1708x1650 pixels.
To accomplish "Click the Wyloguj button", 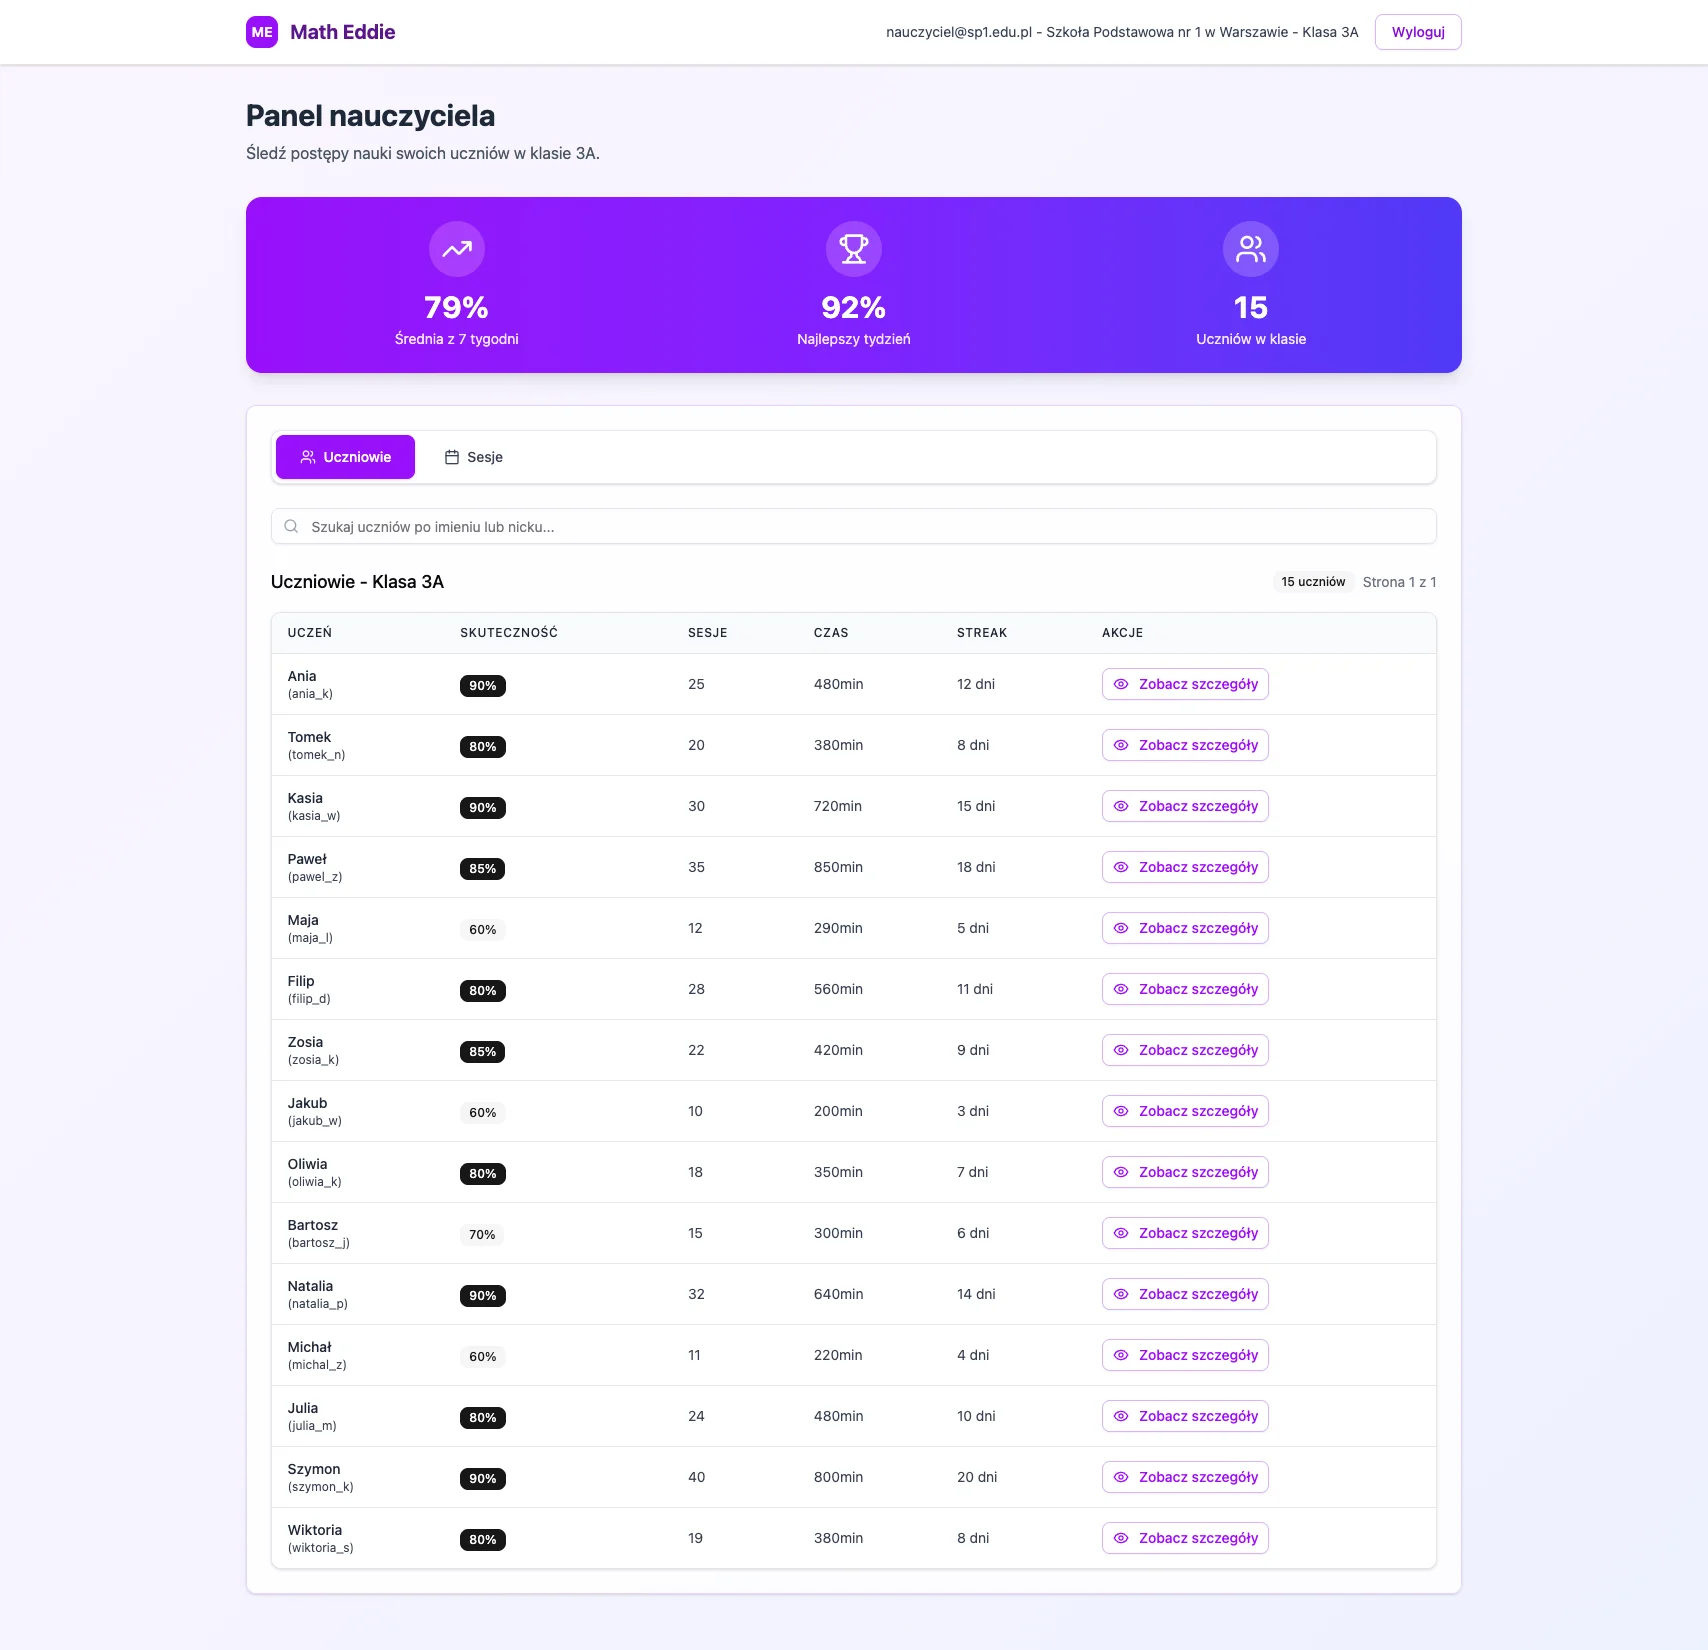I will 1417,32.
